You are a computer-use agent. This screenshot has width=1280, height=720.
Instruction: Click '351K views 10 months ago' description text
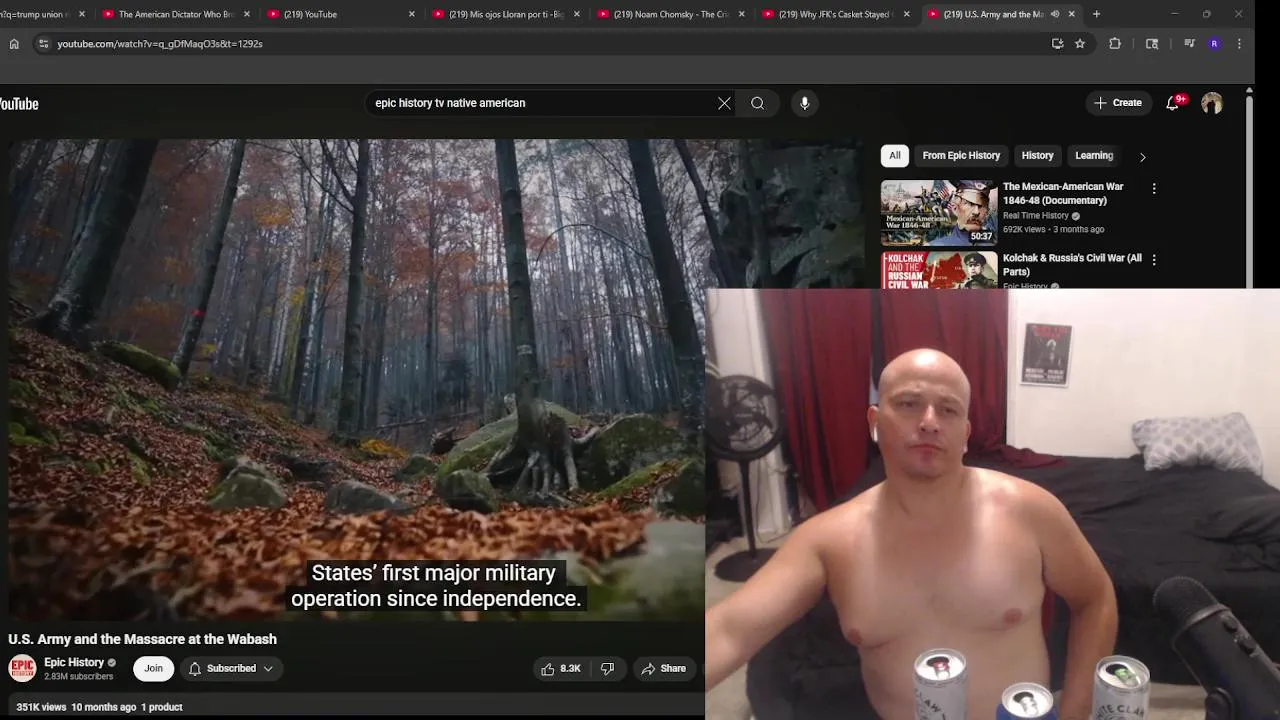[76, 707]
